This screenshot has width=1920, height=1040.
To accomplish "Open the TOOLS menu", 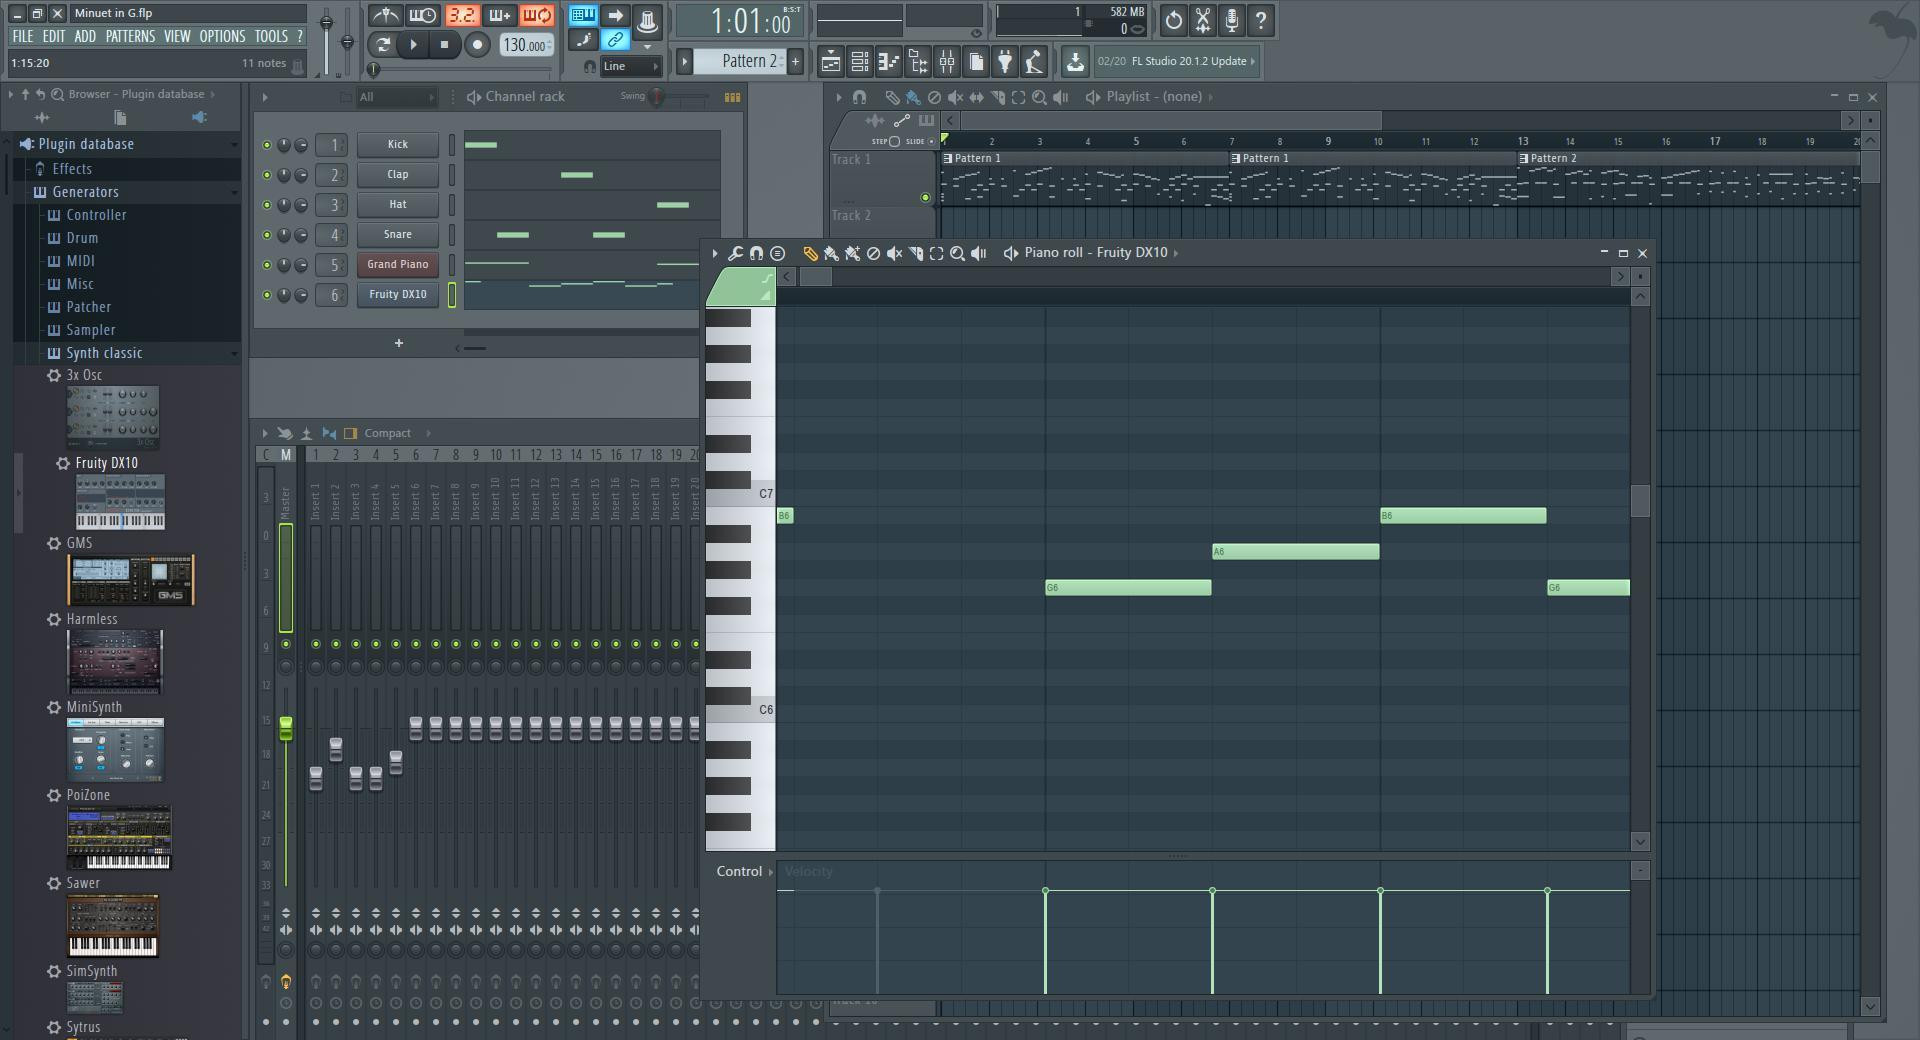I will [270, 36].
